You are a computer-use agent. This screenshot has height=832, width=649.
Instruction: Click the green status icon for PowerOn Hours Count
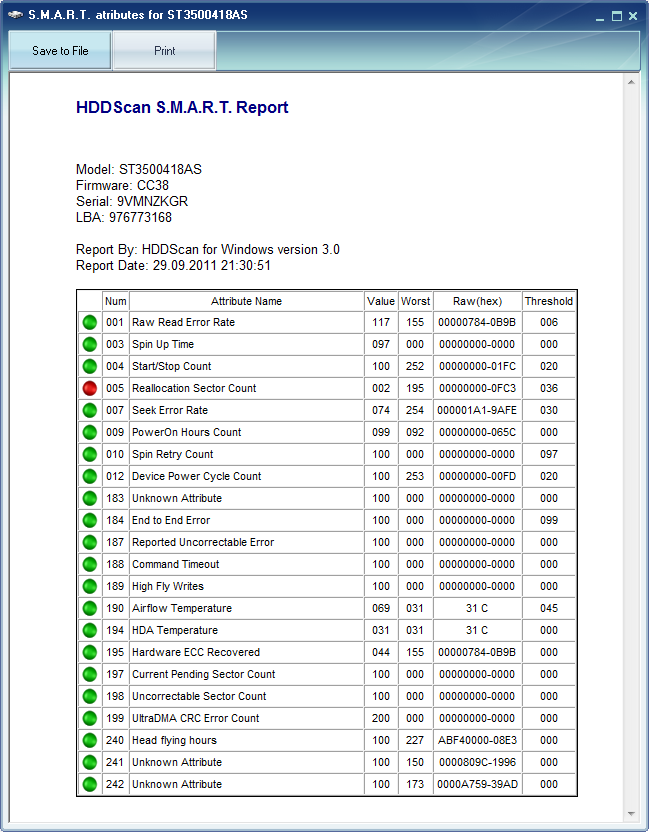tap(90, 432)
